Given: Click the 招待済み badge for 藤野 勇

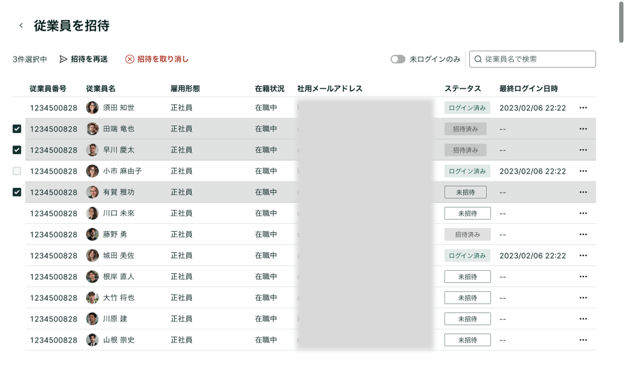Looking at the screenshot, I should click(x=467, y=234).
